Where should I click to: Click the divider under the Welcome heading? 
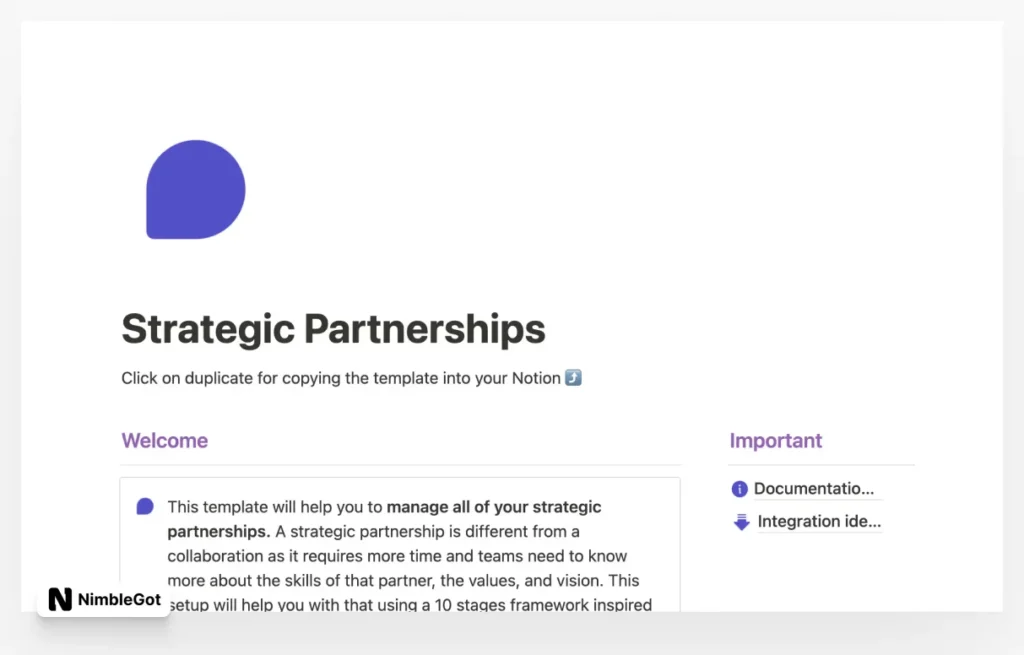pyautogui.click(x=400, y=464)
